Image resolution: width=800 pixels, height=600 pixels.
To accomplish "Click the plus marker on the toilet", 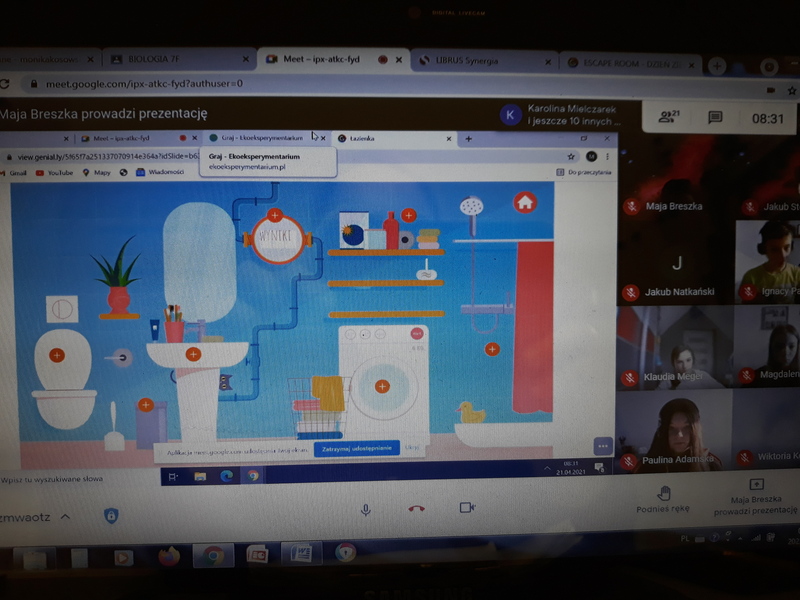I will pyautogui.click(x=57, y=355).
